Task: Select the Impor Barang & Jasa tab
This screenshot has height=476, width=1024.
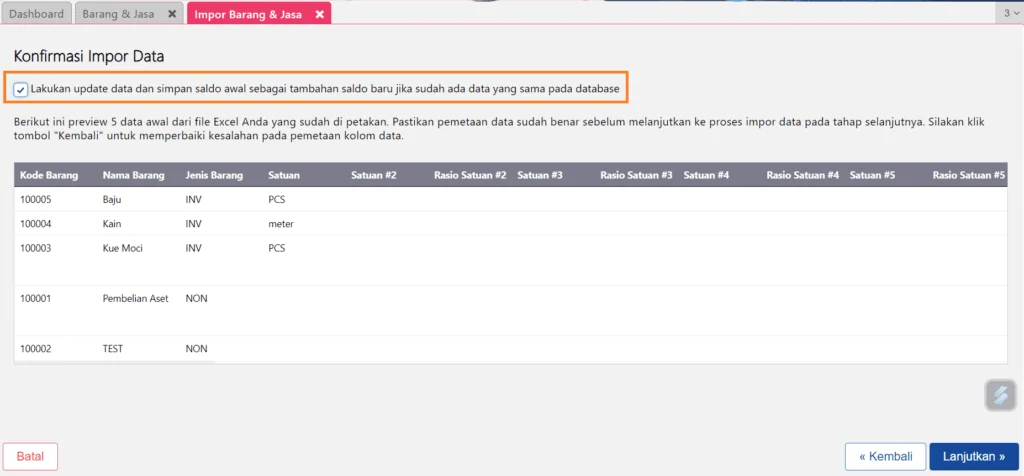Action: click(250, 14)
